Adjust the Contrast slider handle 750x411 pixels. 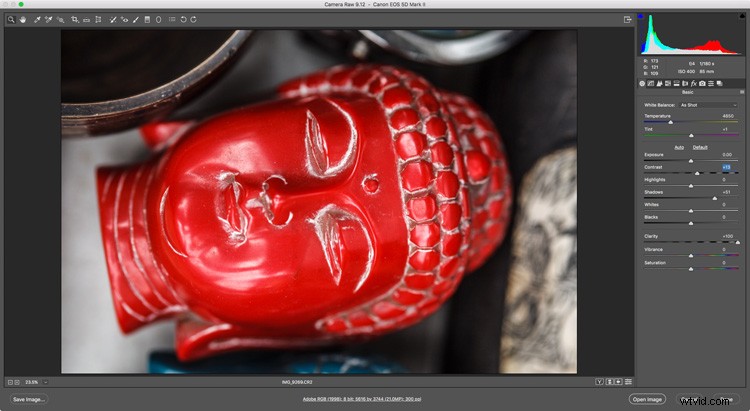697,173
